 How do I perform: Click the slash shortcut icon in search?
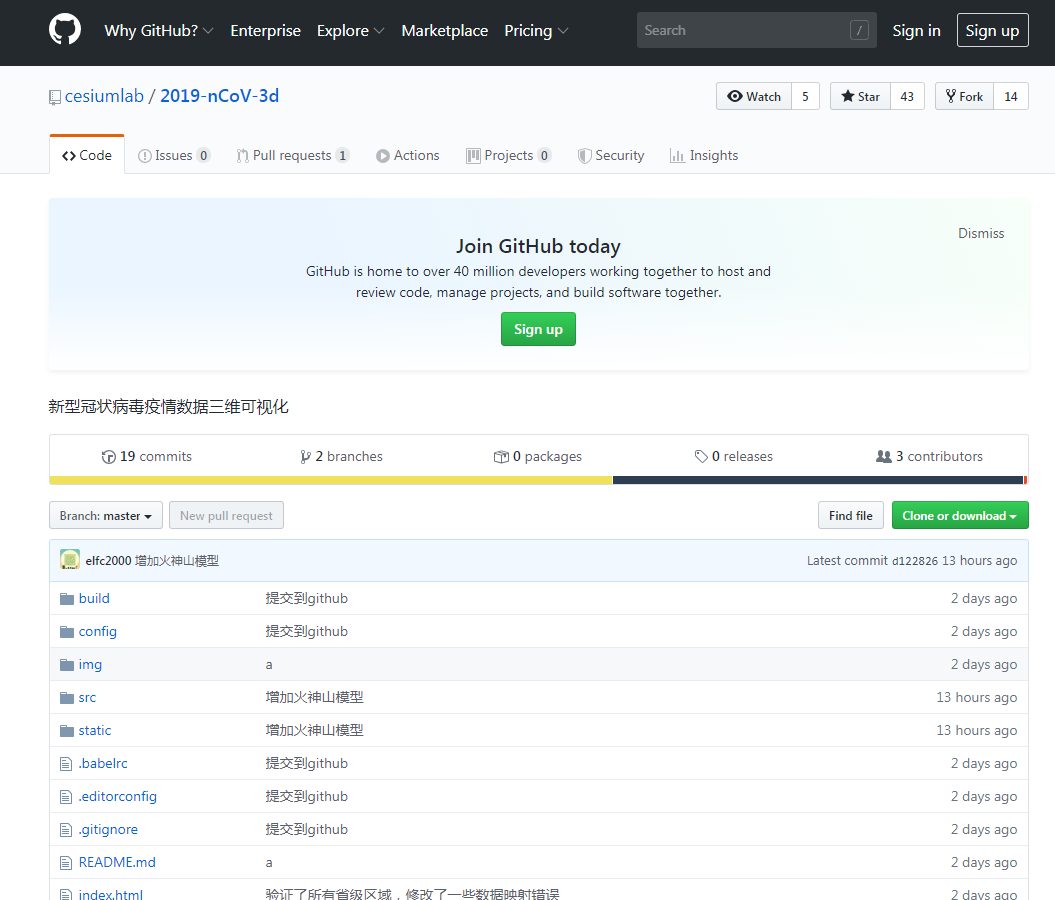[x=859, y=30]
